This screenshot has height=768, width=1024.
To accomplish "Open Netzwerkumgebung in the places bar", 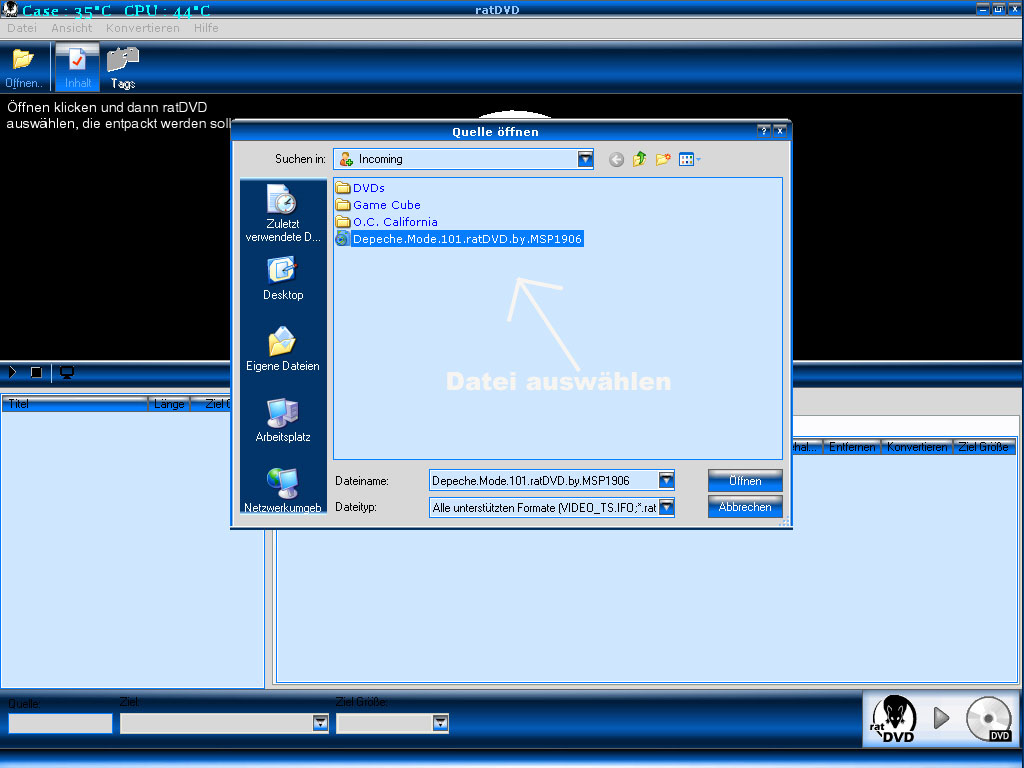I will point(283,490).
